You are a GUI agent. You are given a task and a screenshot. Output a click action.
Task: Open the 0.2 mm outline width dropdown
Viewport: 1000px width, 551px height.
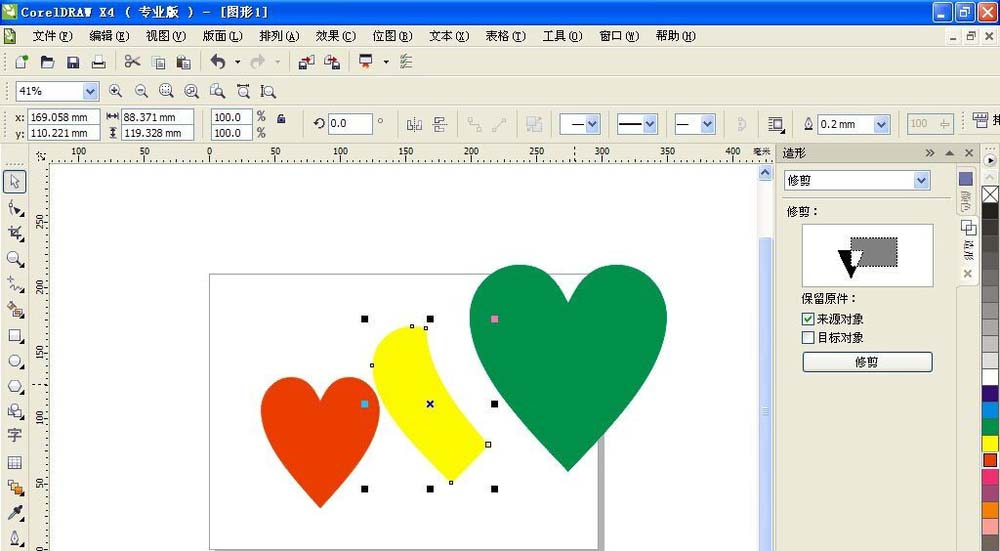881,124
